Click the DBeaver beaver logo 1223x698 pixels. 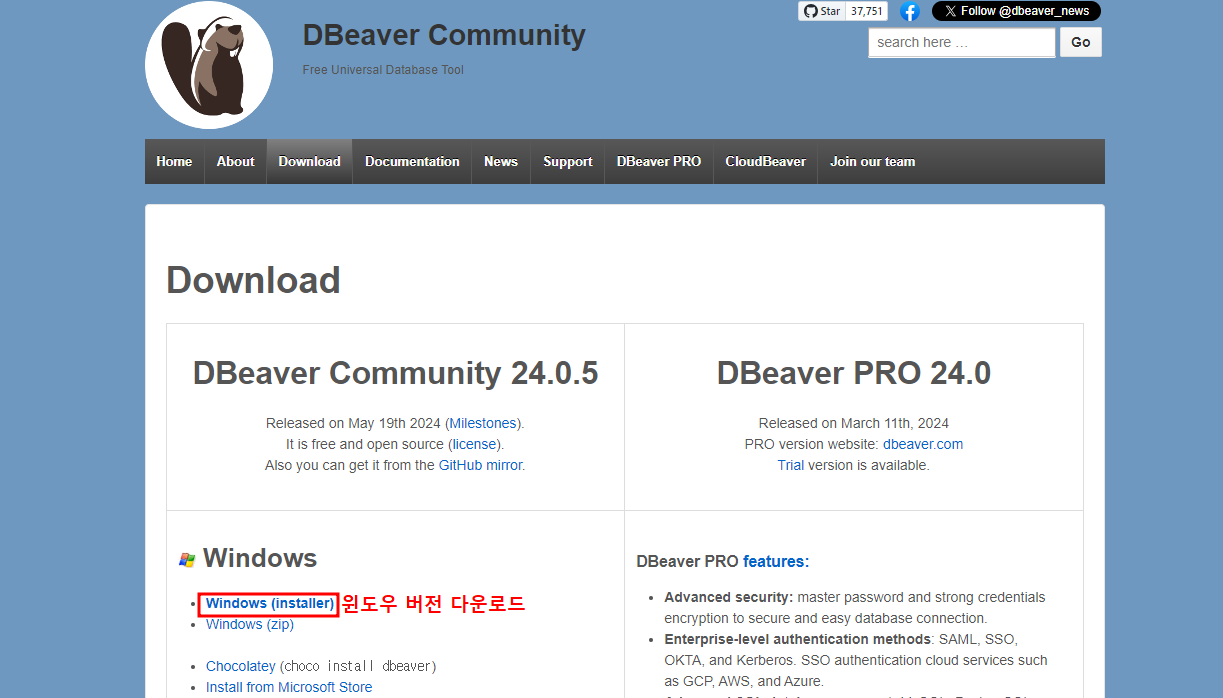(209, 65)
